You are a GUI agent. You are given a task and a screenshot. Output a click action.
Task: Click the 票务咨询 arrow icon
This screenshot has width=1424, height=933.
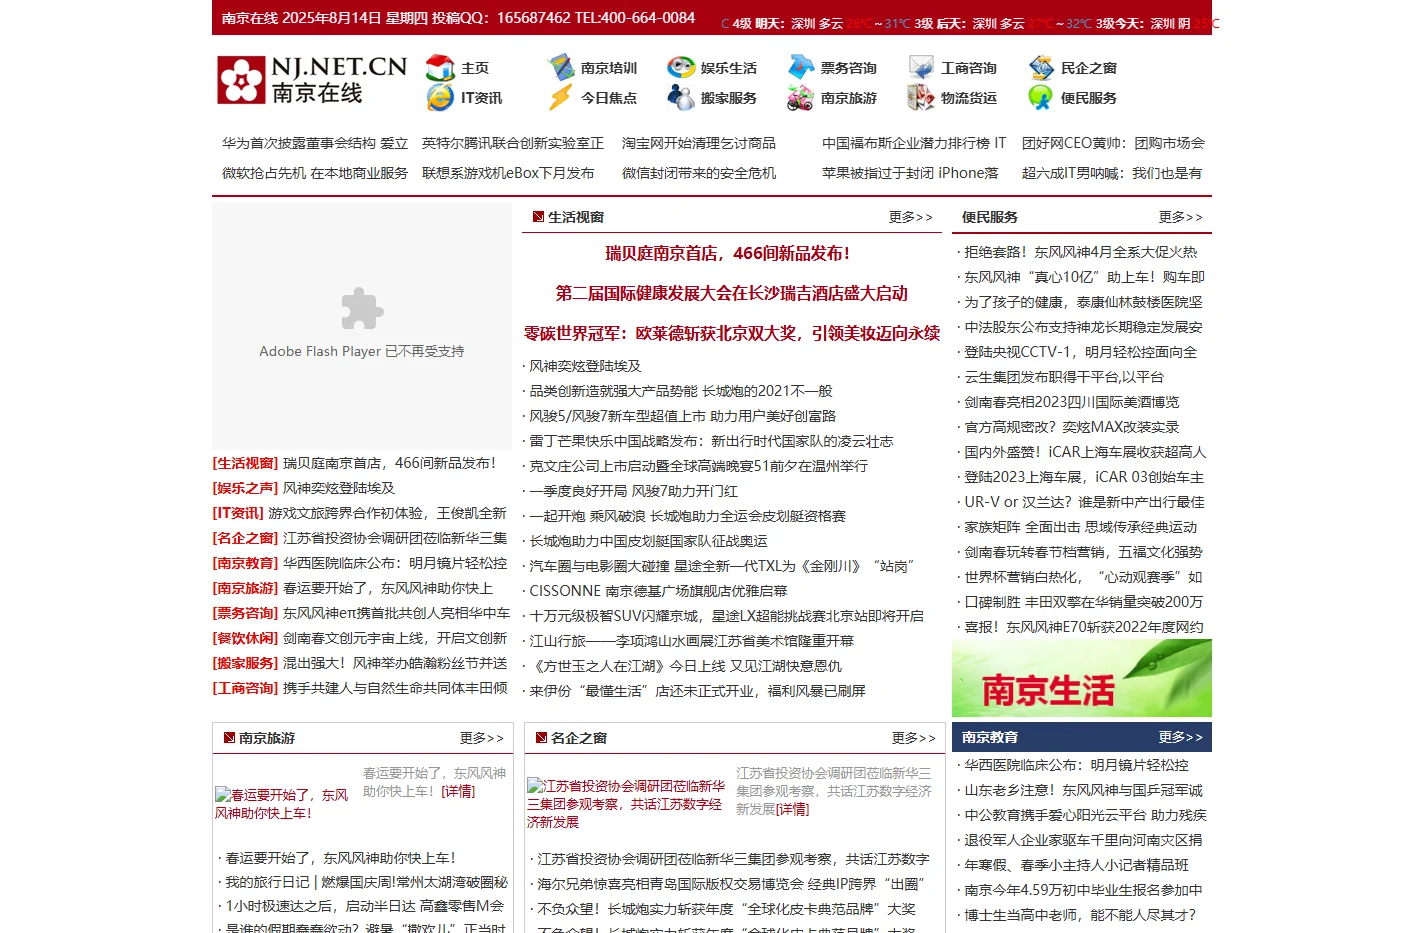[801, 68]
